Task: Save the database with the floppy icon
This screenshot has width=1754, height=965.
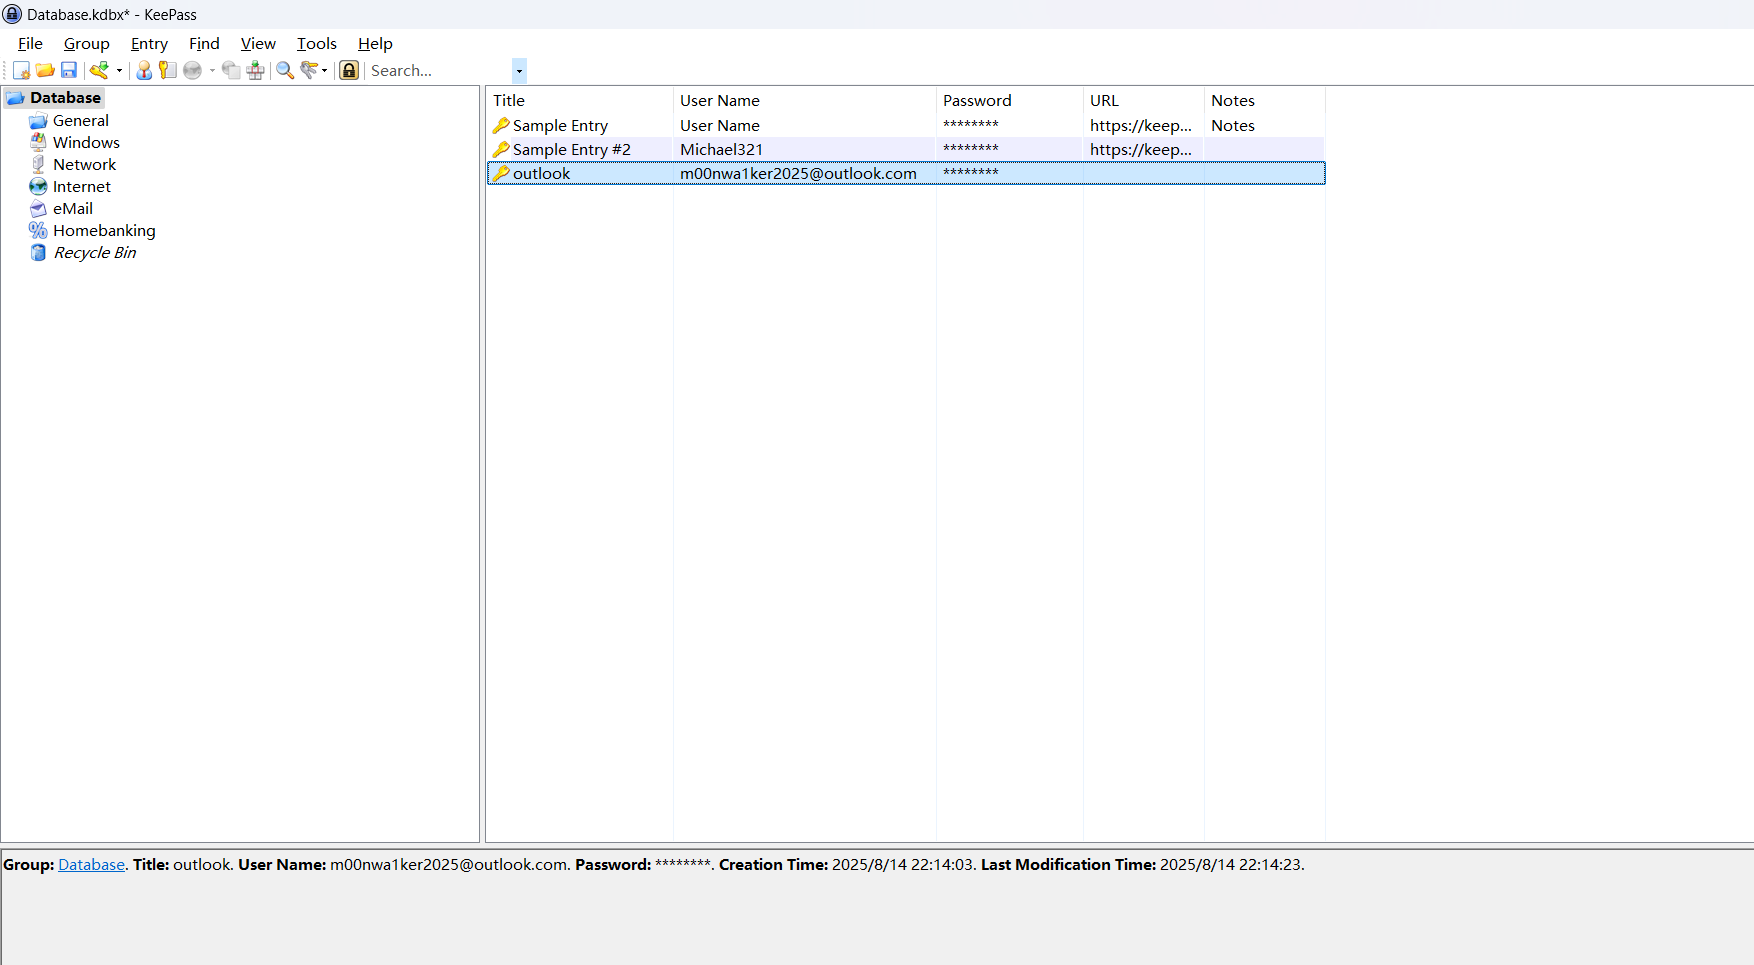Action: click(x=69, y=70)
